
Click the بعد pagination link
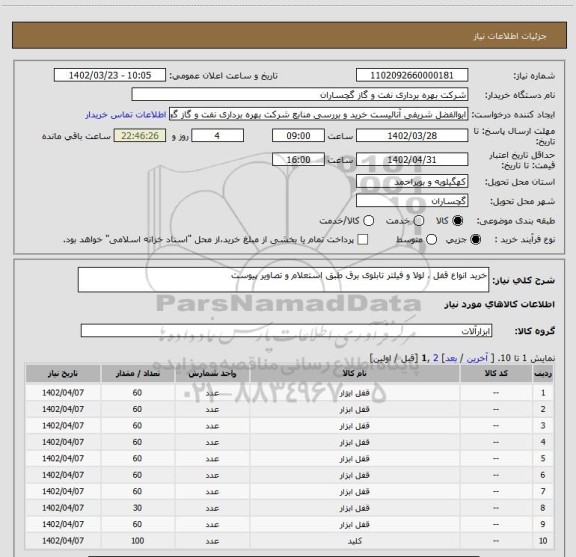click(x=450, y=358)
